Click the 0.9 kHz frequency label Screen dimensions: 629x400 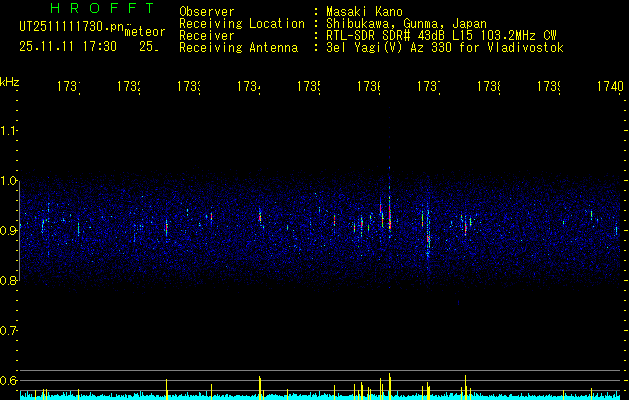pyautogui.click(x=8, y=231)
